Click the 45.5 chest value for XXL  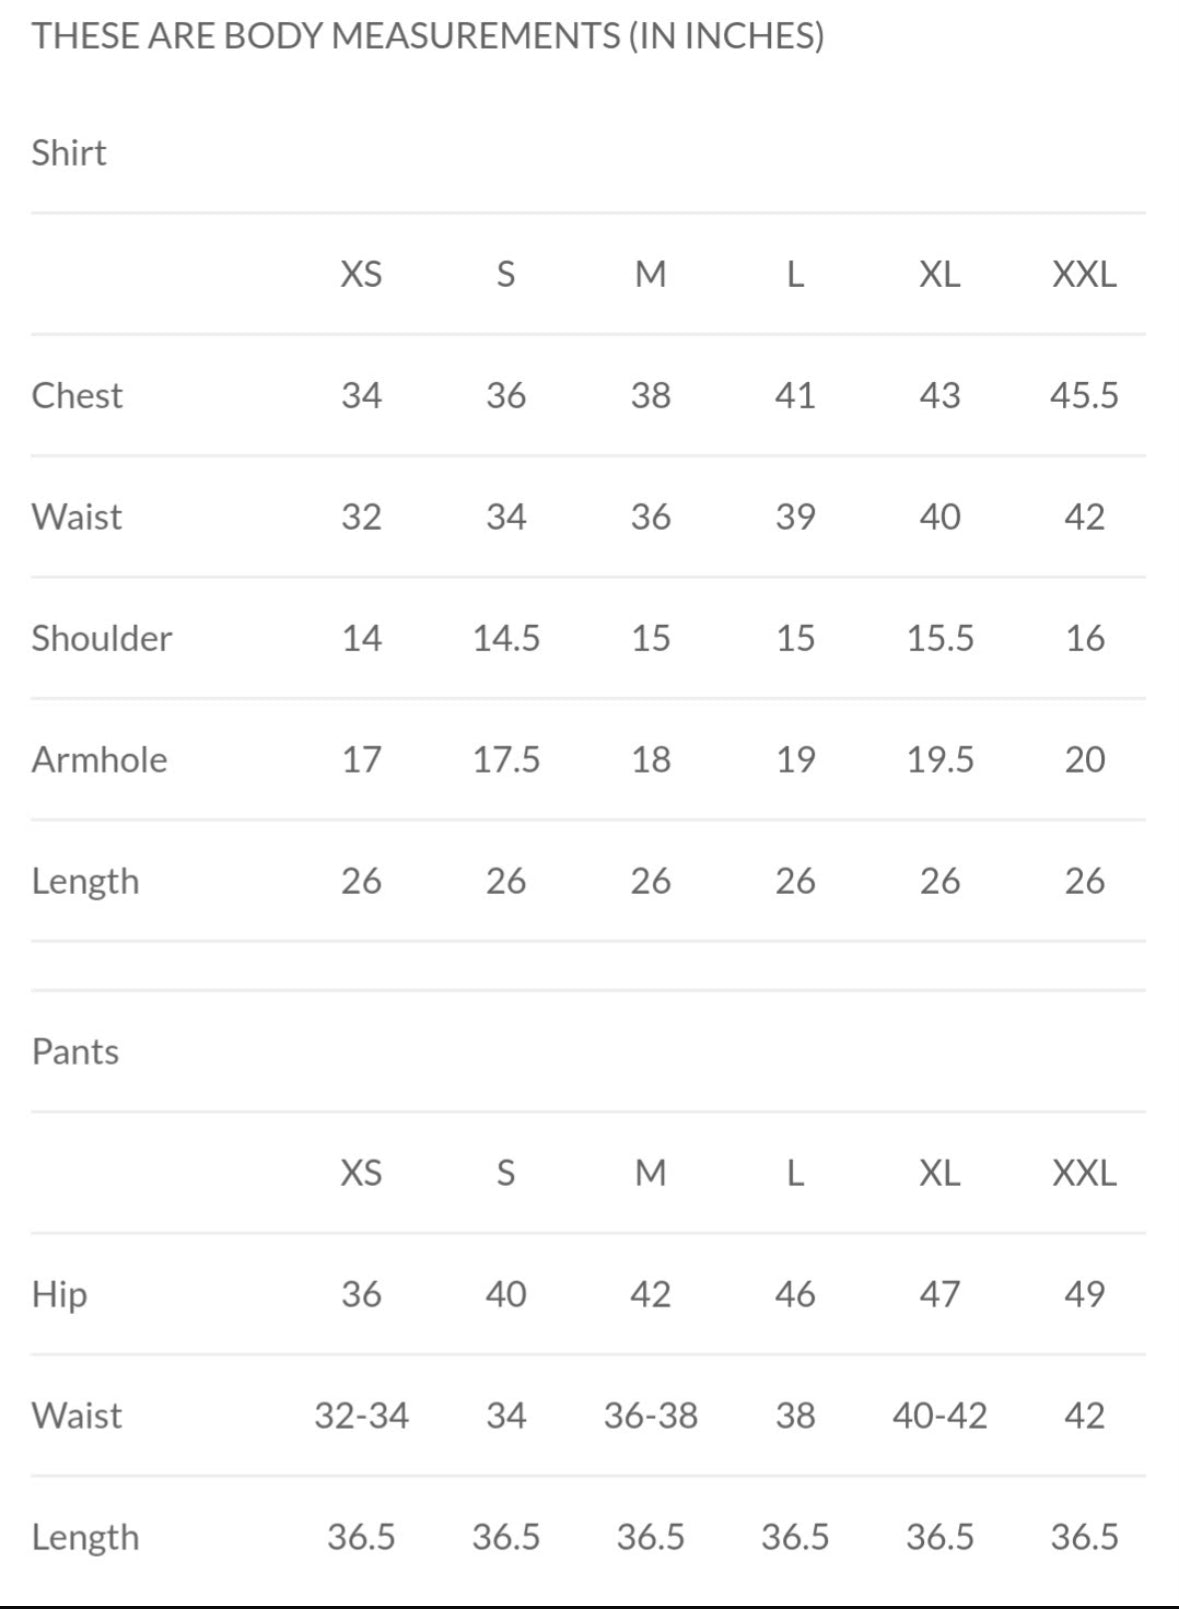(1084, 396)
